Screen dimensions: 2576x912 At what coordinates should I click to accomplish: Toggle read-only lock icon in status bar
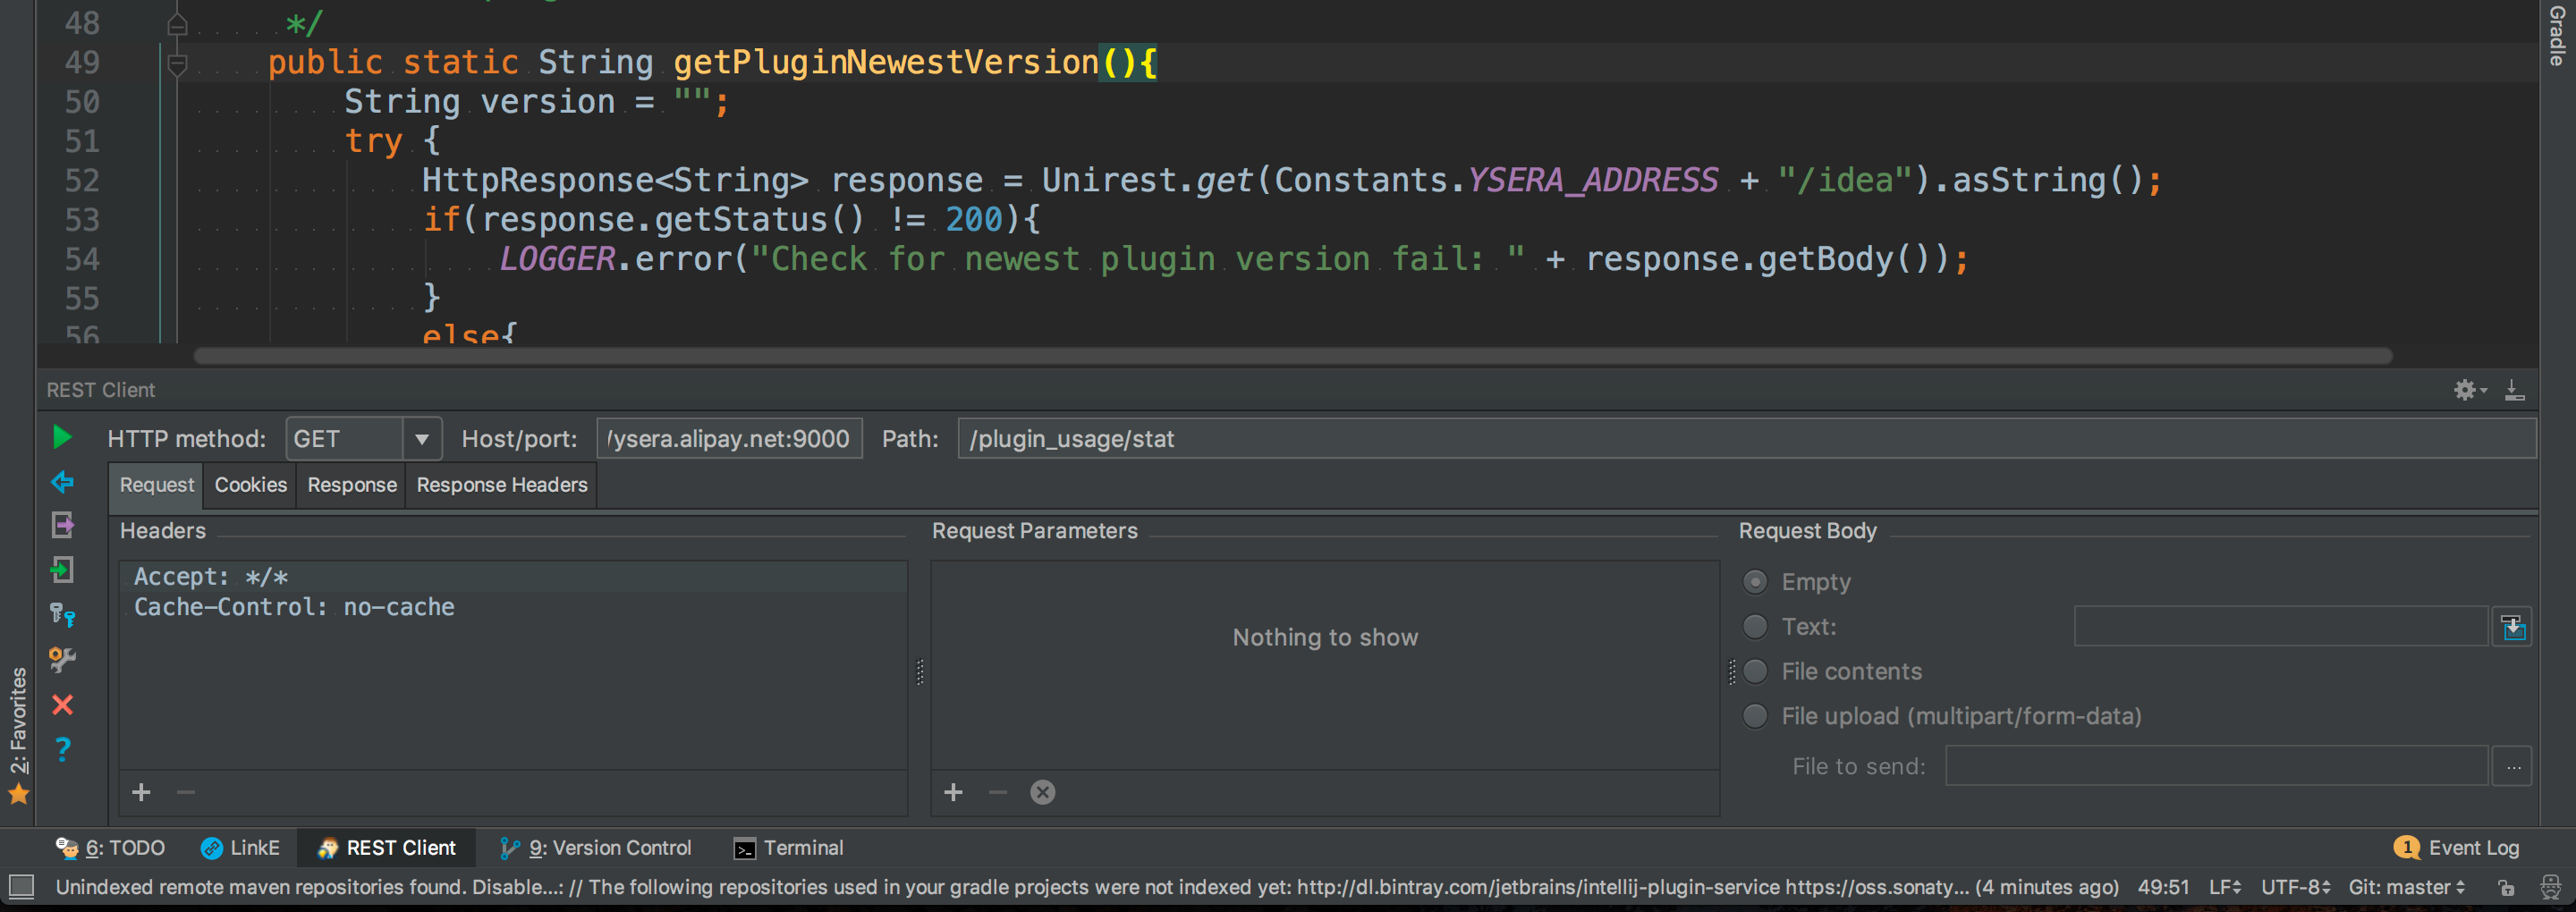(x=2506, y=887)
